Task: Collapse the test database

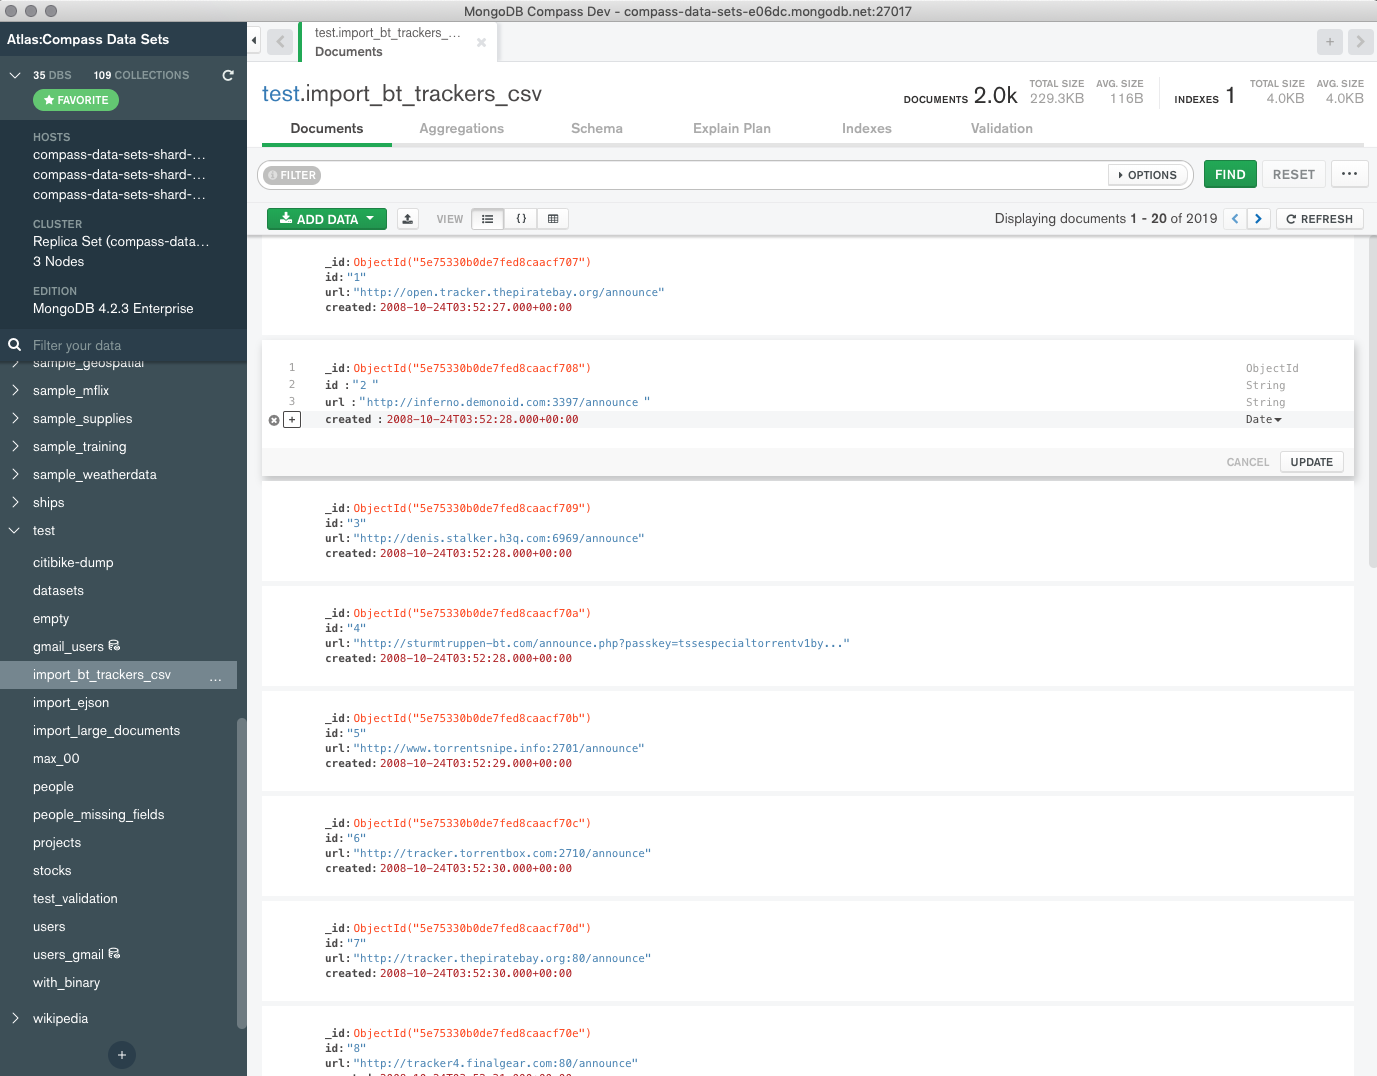Action: click(15, 531)
